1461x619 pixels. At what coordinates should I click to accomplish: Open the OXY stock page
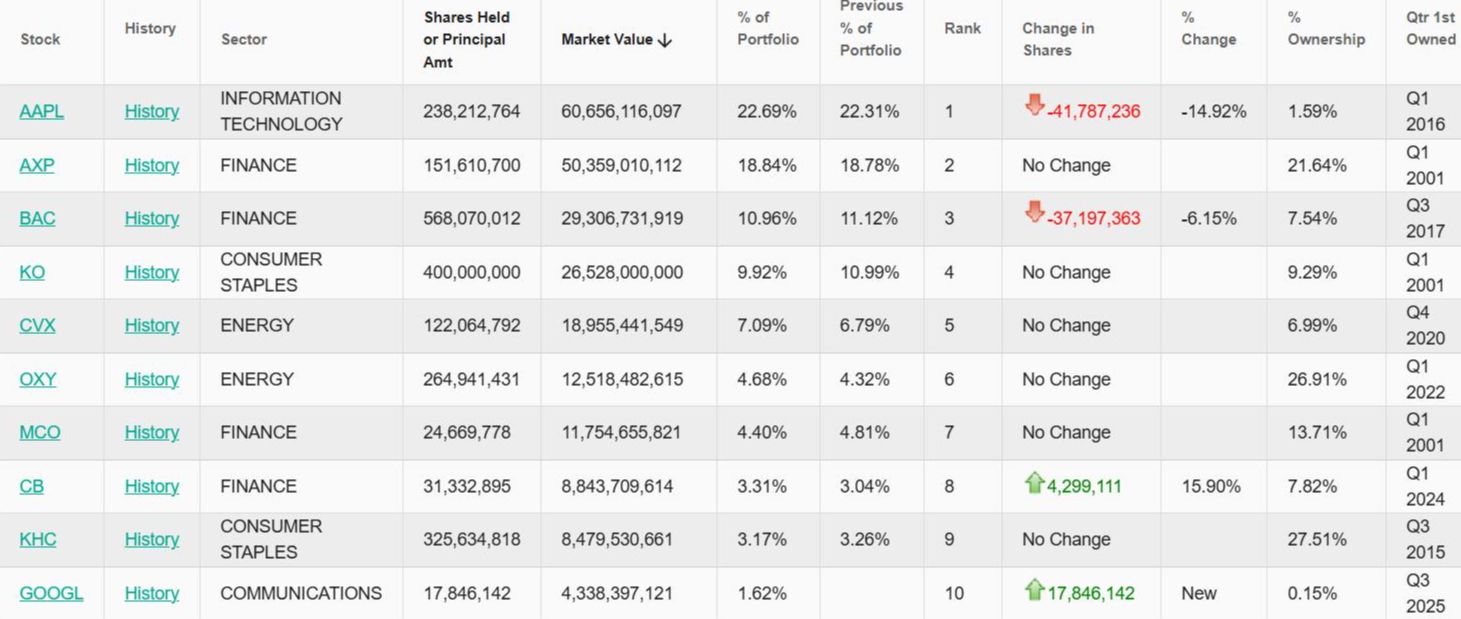click(x=38, y=379)
